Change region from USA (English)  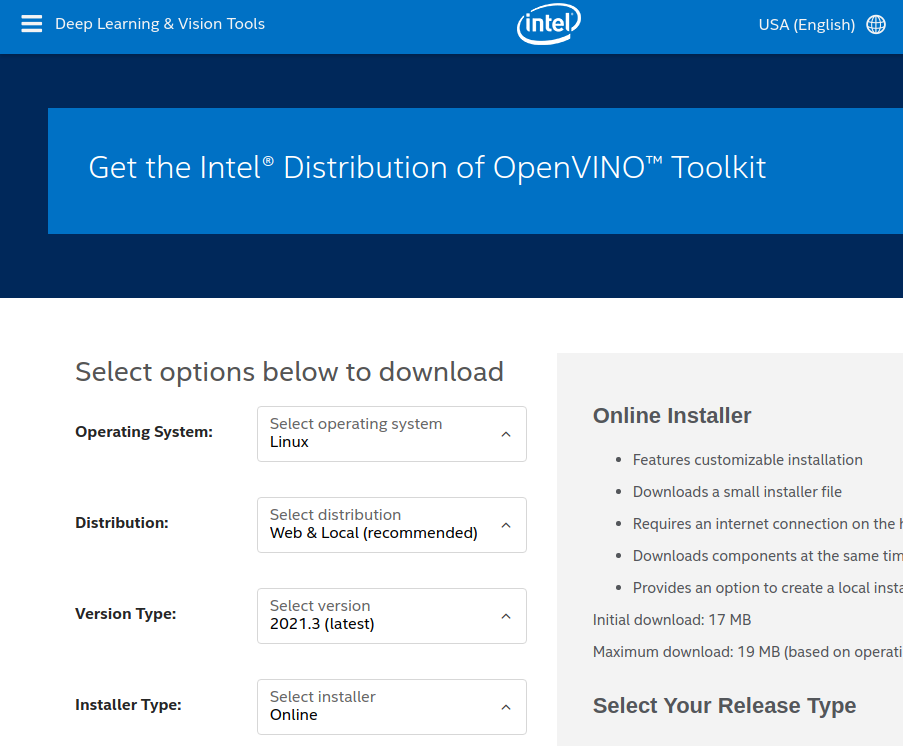click(806, 25)
